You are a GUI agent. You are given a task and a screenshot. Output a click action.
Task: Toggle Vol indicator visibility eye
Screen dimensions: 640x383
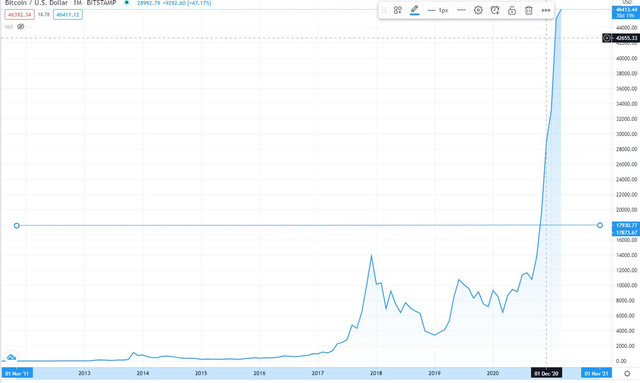point(21,27)
